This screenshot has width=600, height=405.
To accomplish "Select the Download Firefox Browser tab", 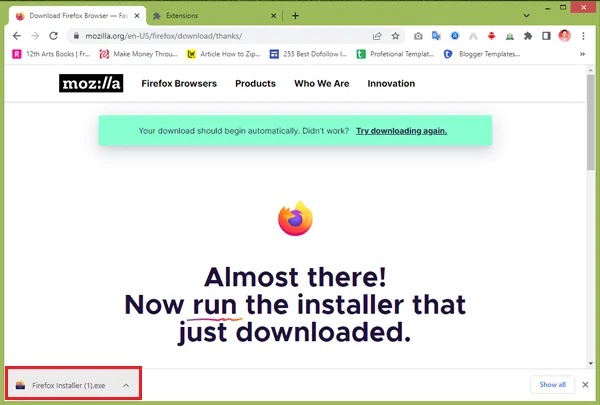I will [77, 16].
